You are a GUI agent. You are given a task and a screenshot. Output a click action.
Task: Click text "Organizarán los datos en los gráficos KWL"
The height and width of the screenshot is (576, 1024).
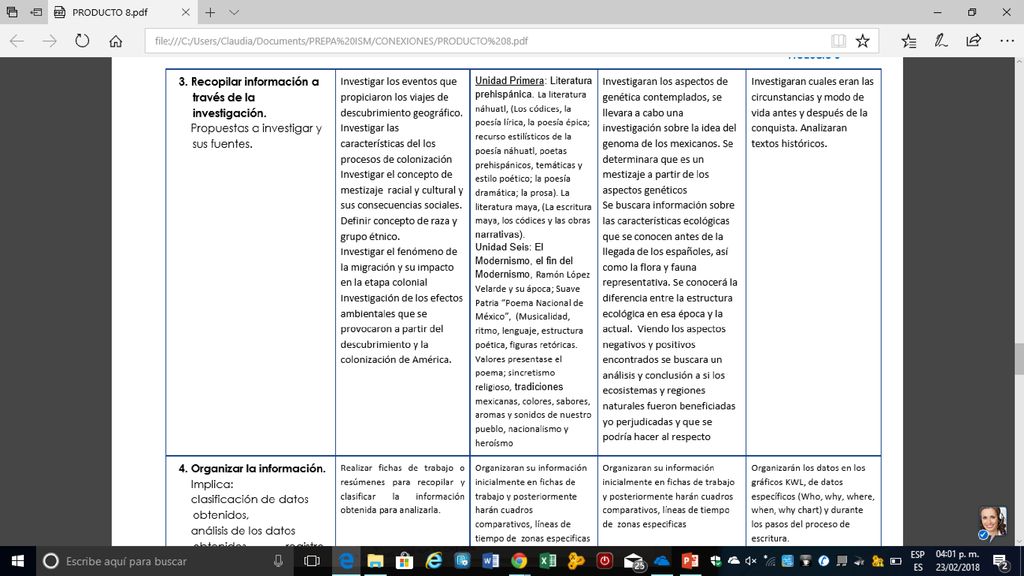coord(808,475)
